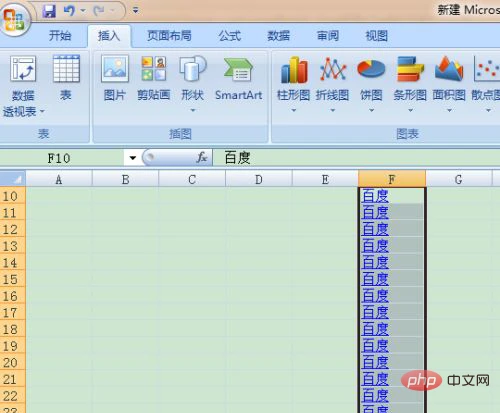The image size is (500, 413).
Task: Open the clip art (剪贴画) pane
Action: pos(154,78)
